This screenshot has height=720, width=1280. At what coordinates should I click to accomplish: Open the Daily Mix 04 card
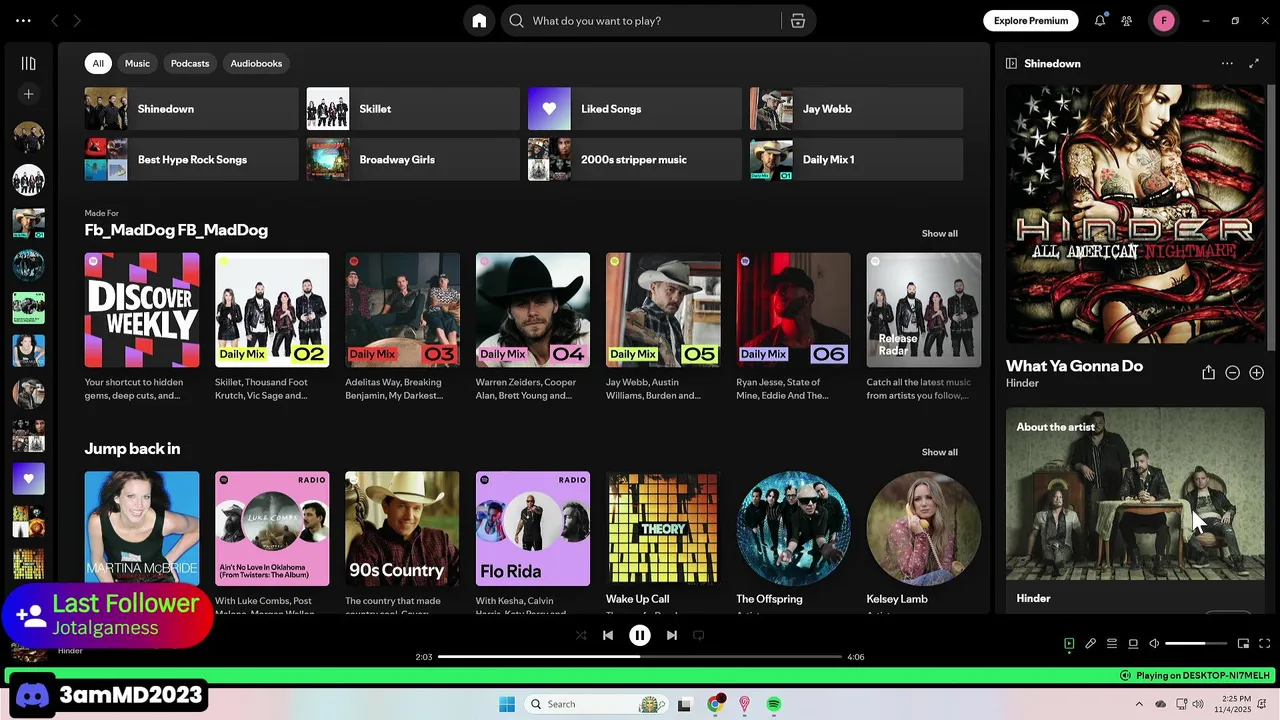[x=533, y=328]
